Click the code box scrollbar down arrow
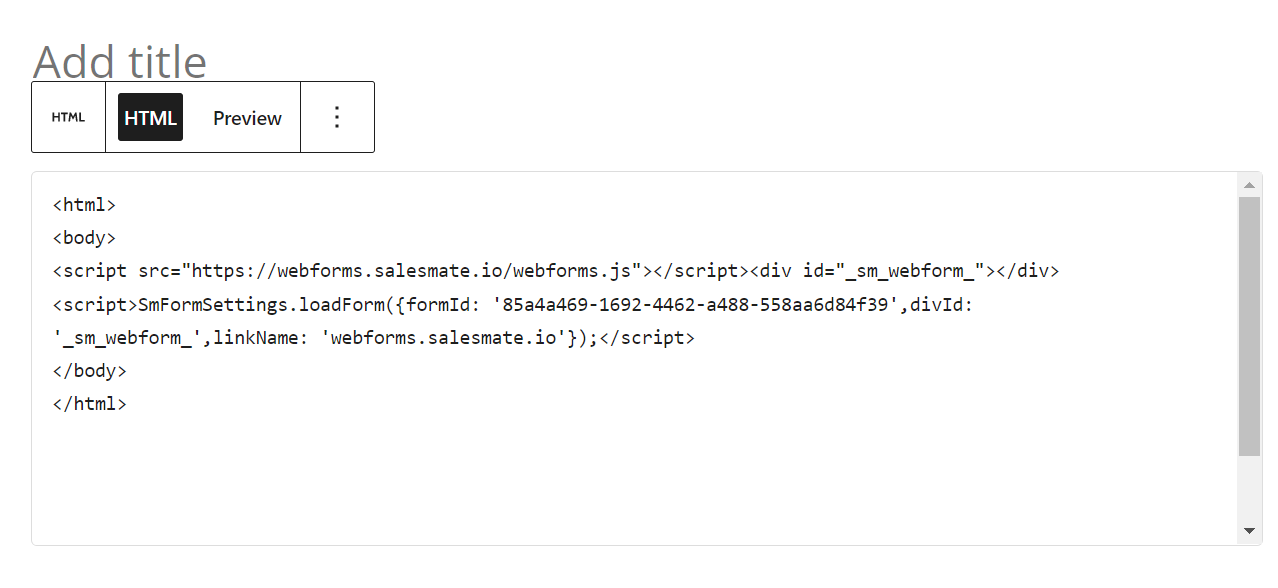 (1249, 531)
